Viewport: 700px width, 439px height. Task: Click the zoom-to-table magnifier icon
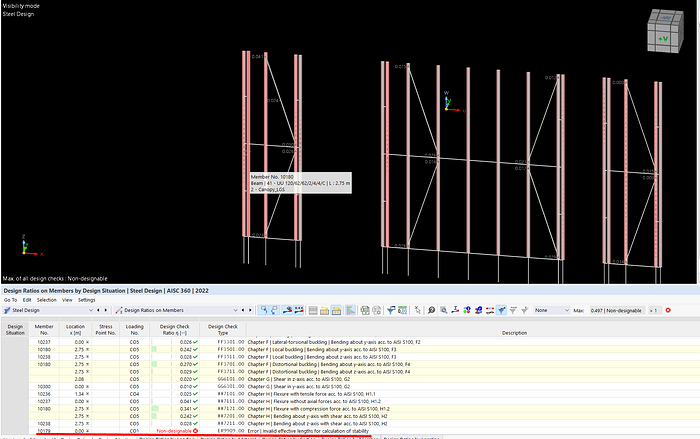tap(444, 310)
